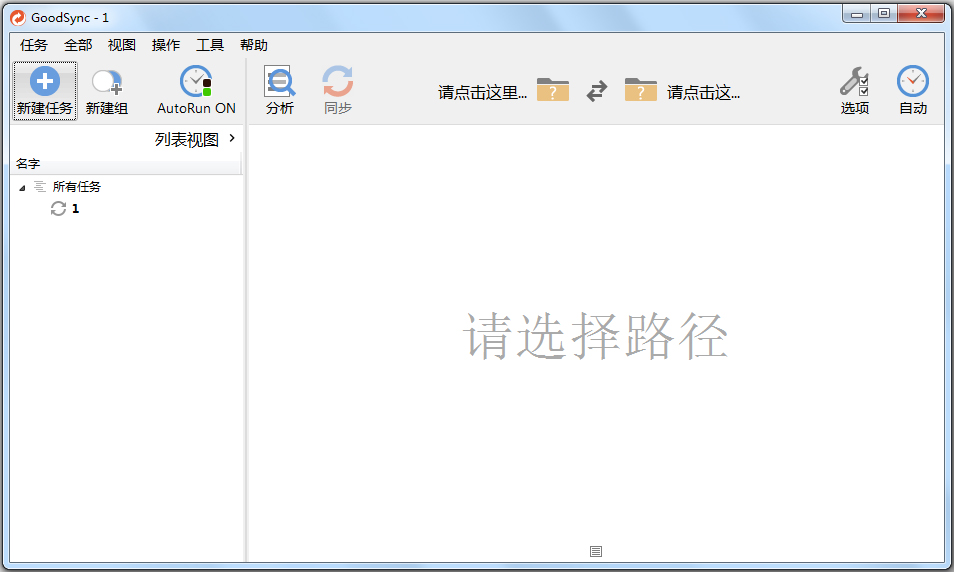The height and width of the screenshot is (572, 954).
Task: Click the 同步 (sync) arrows icon
Action: pos(338,81)
